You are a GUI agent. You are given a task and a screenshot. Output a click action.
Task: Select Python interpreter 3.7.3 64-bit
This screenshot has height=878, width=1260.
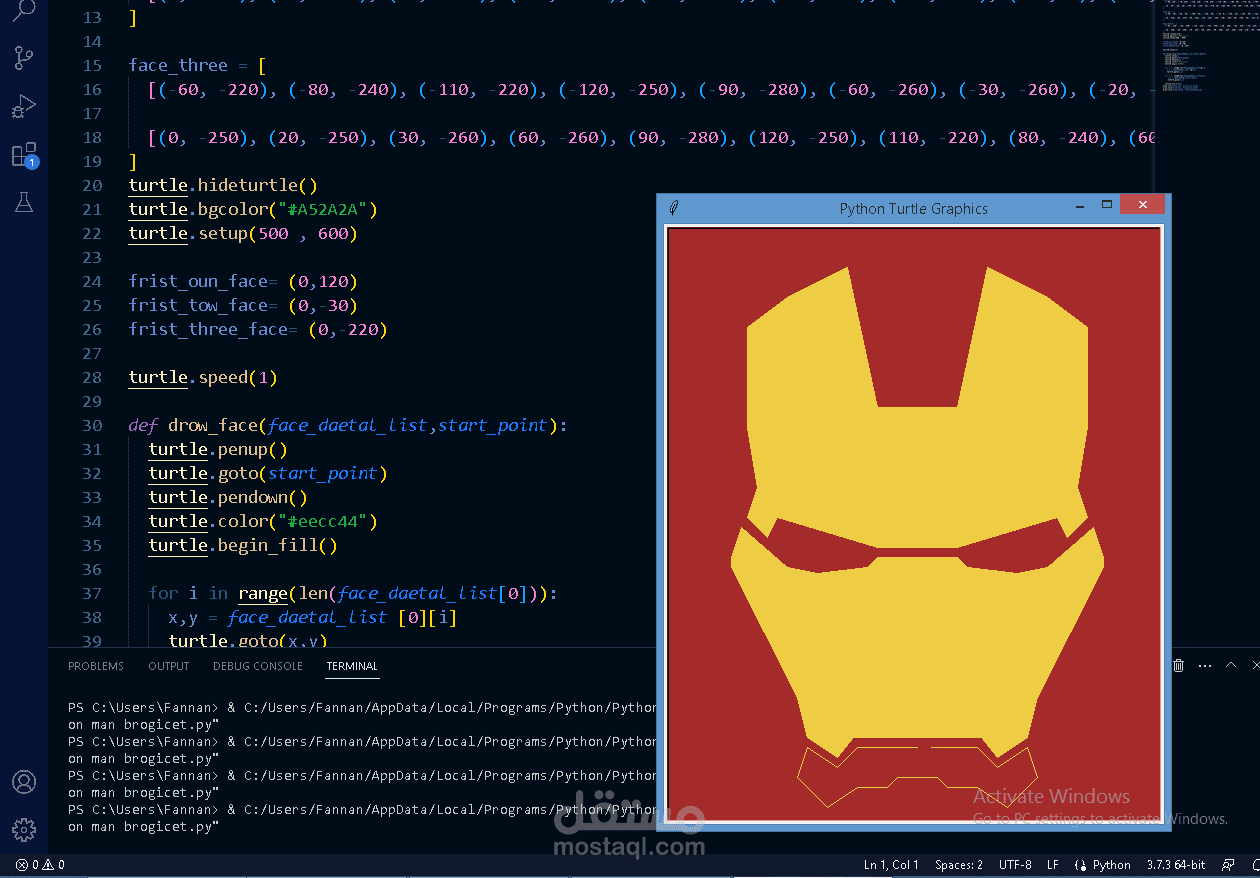(1176, 865)
